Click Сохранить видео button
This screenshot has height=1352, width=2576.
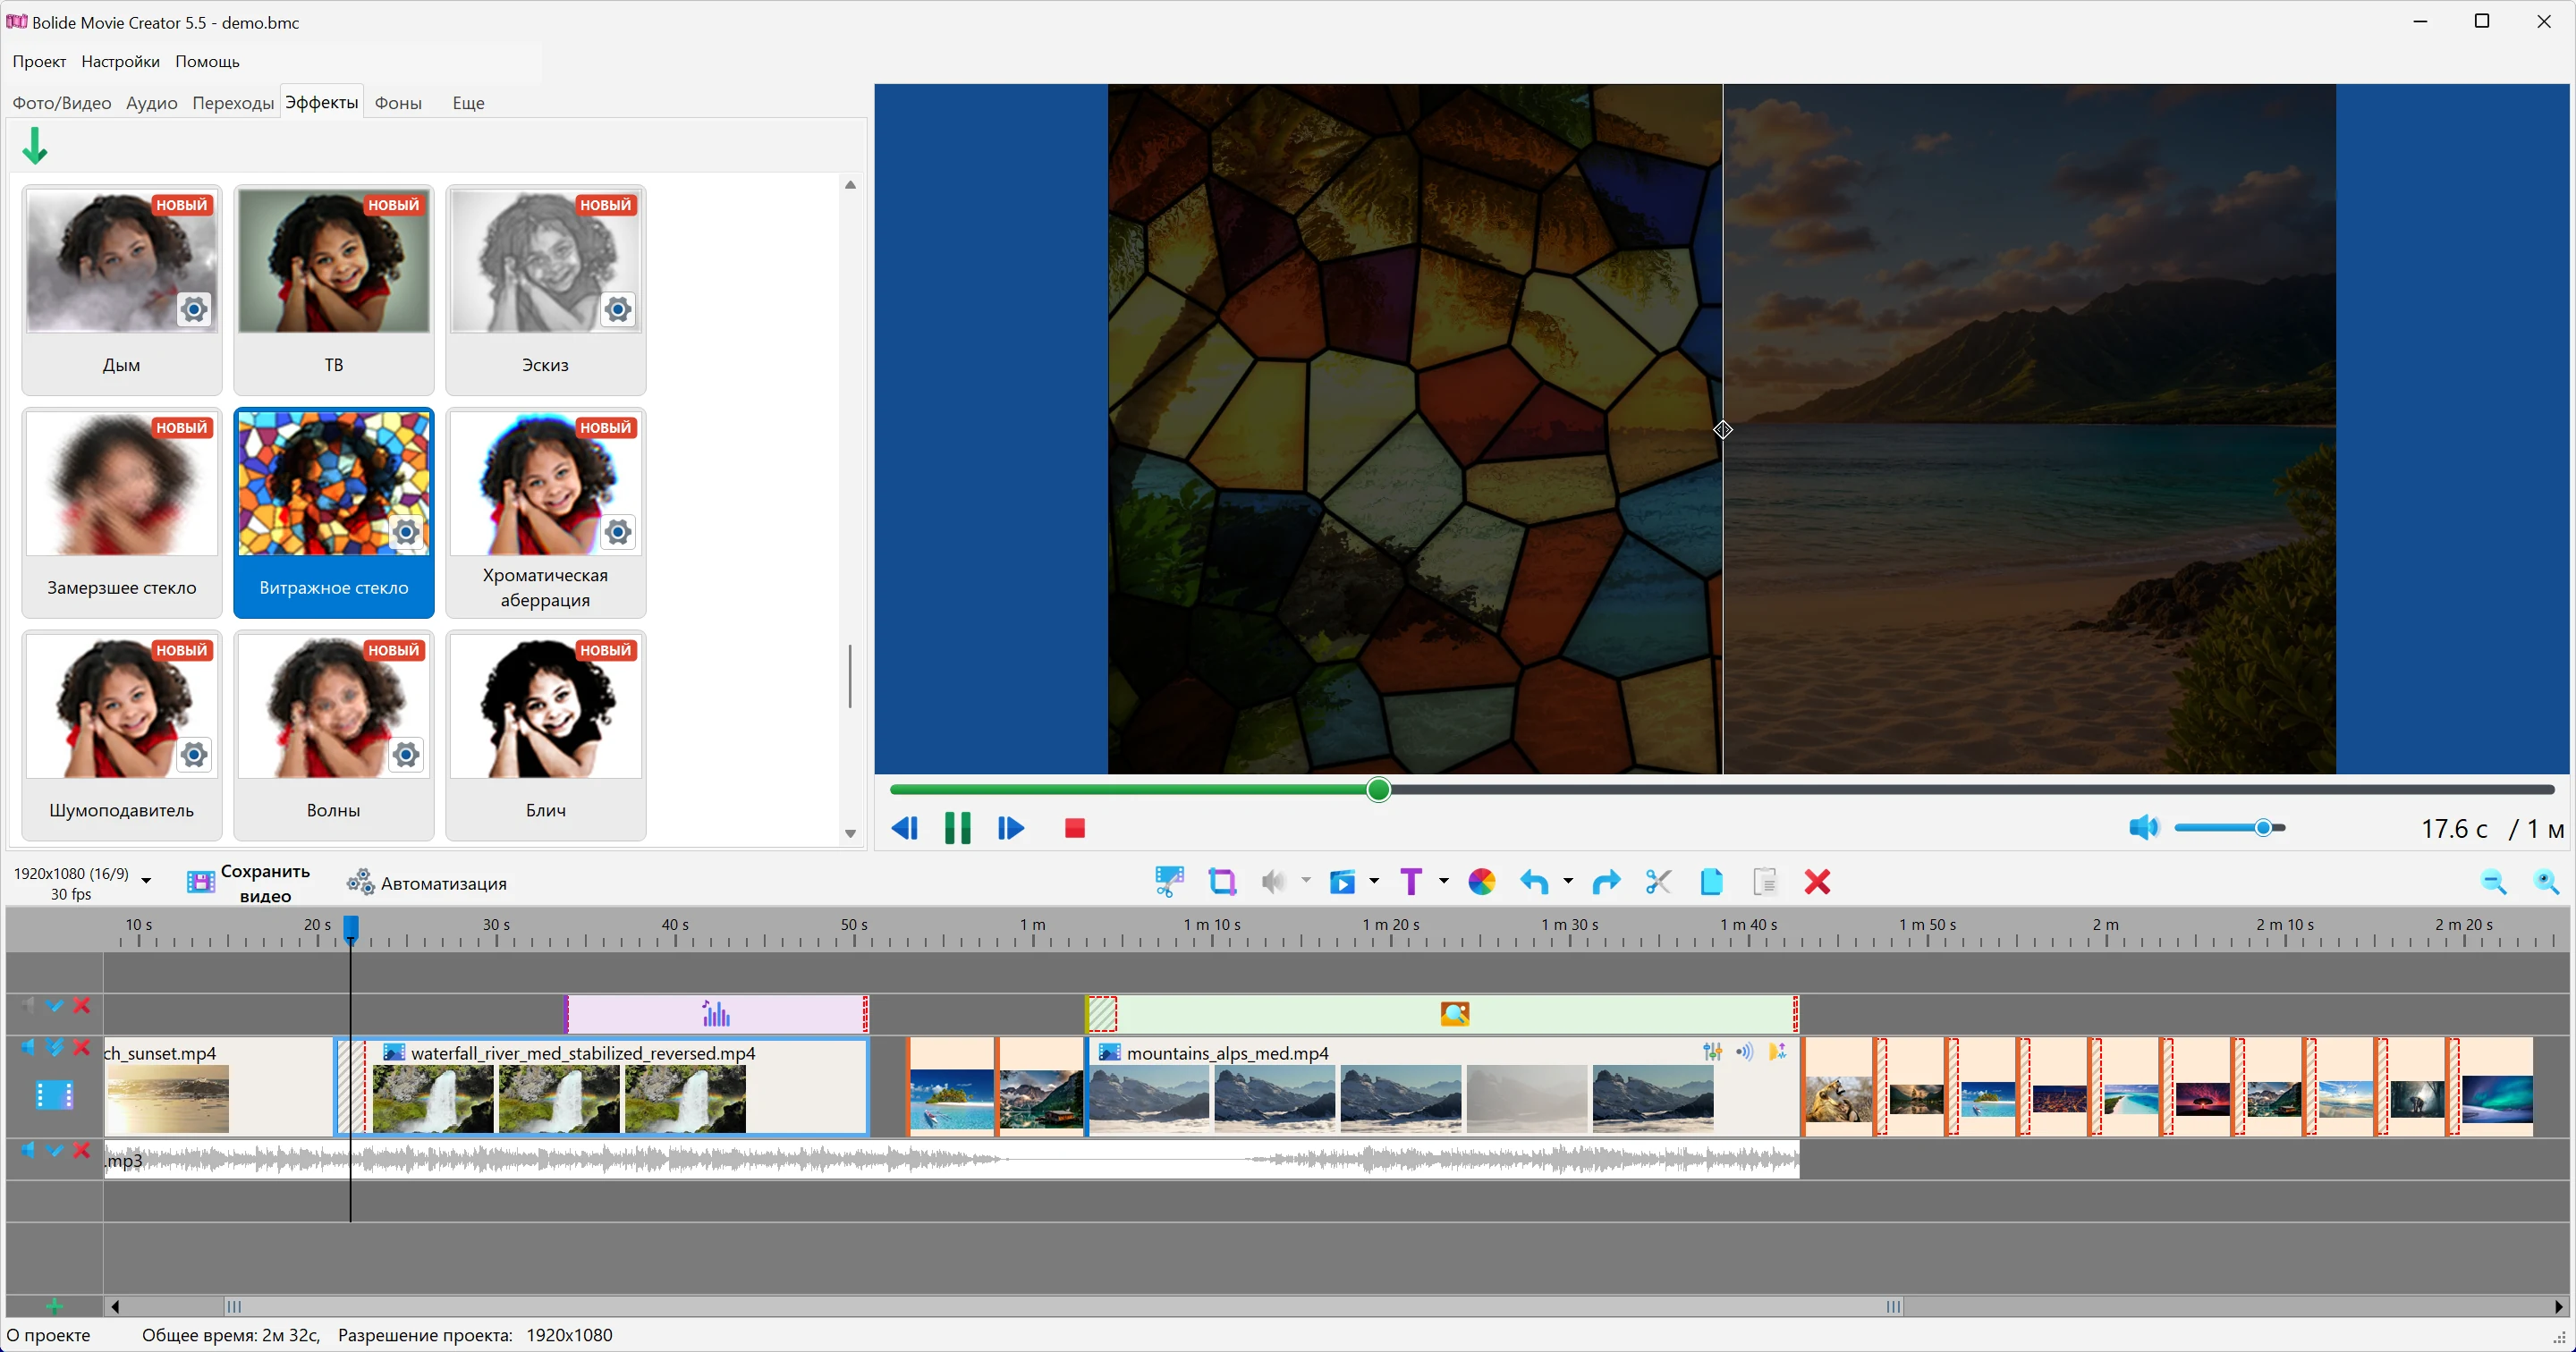click(x=249, y=883)
